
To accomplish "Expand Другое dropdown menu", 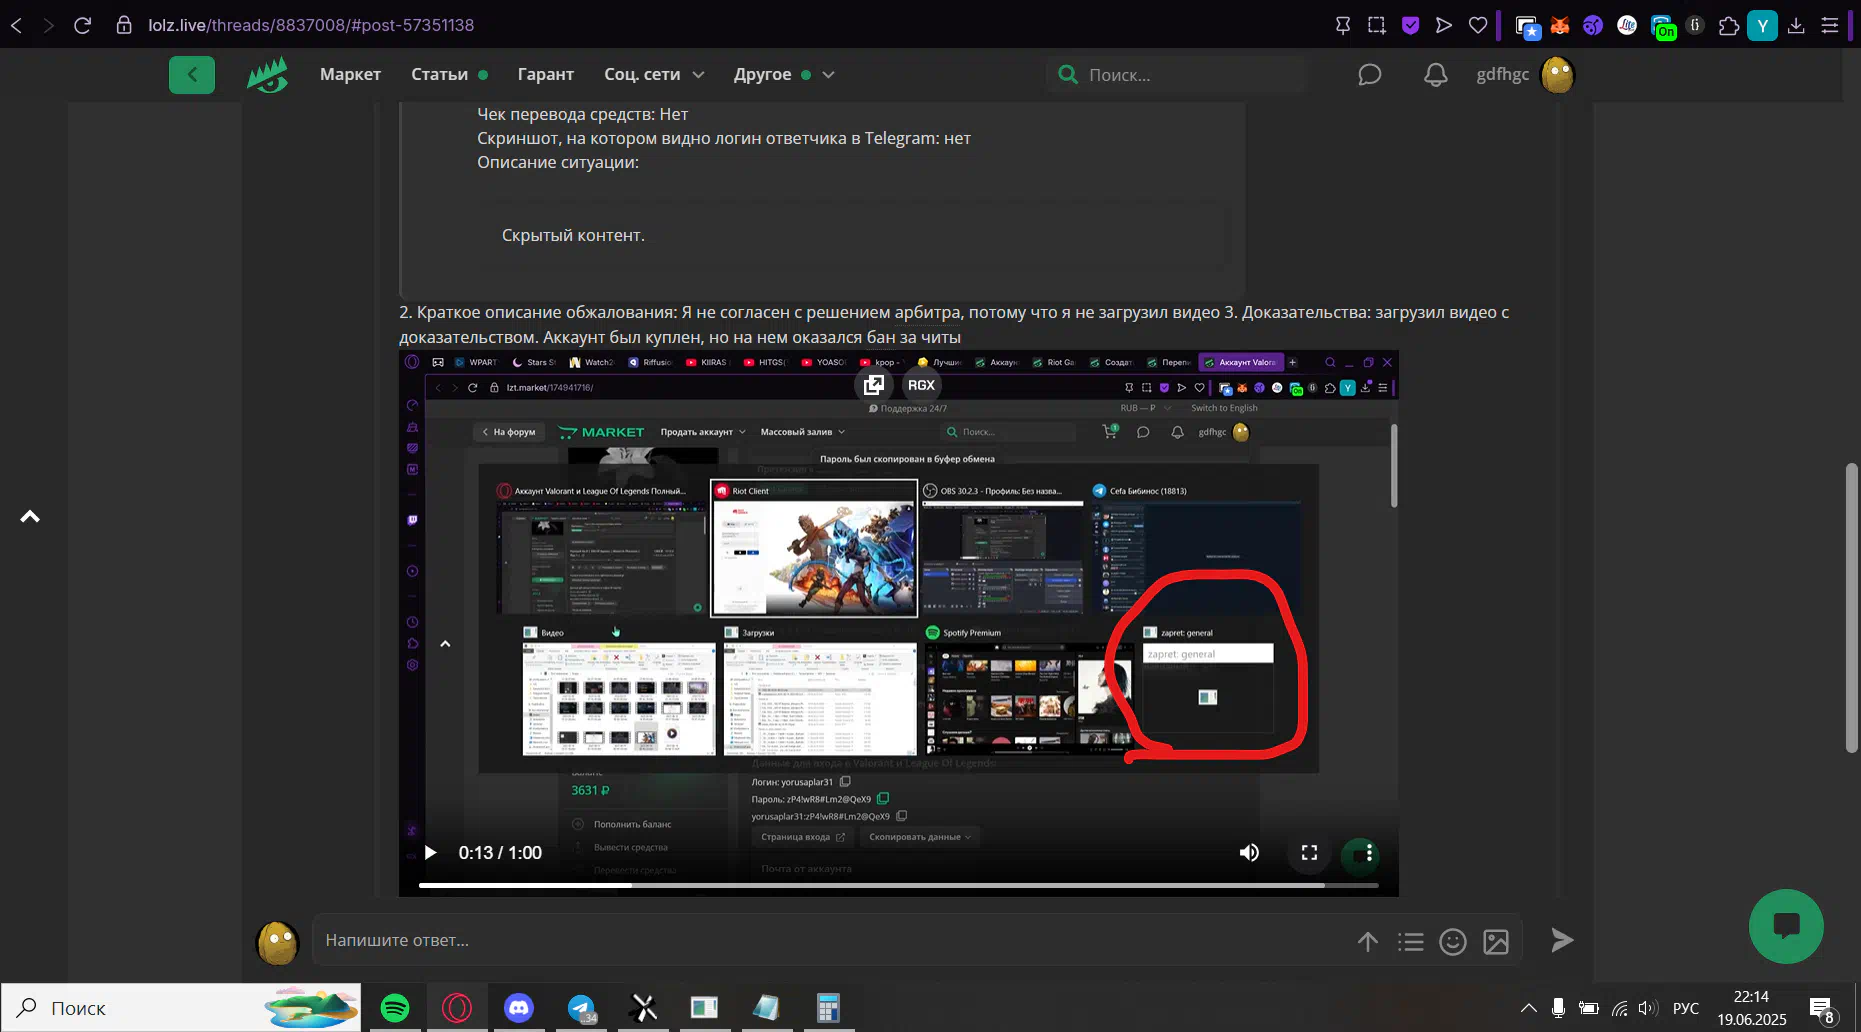I will point(784,74).
